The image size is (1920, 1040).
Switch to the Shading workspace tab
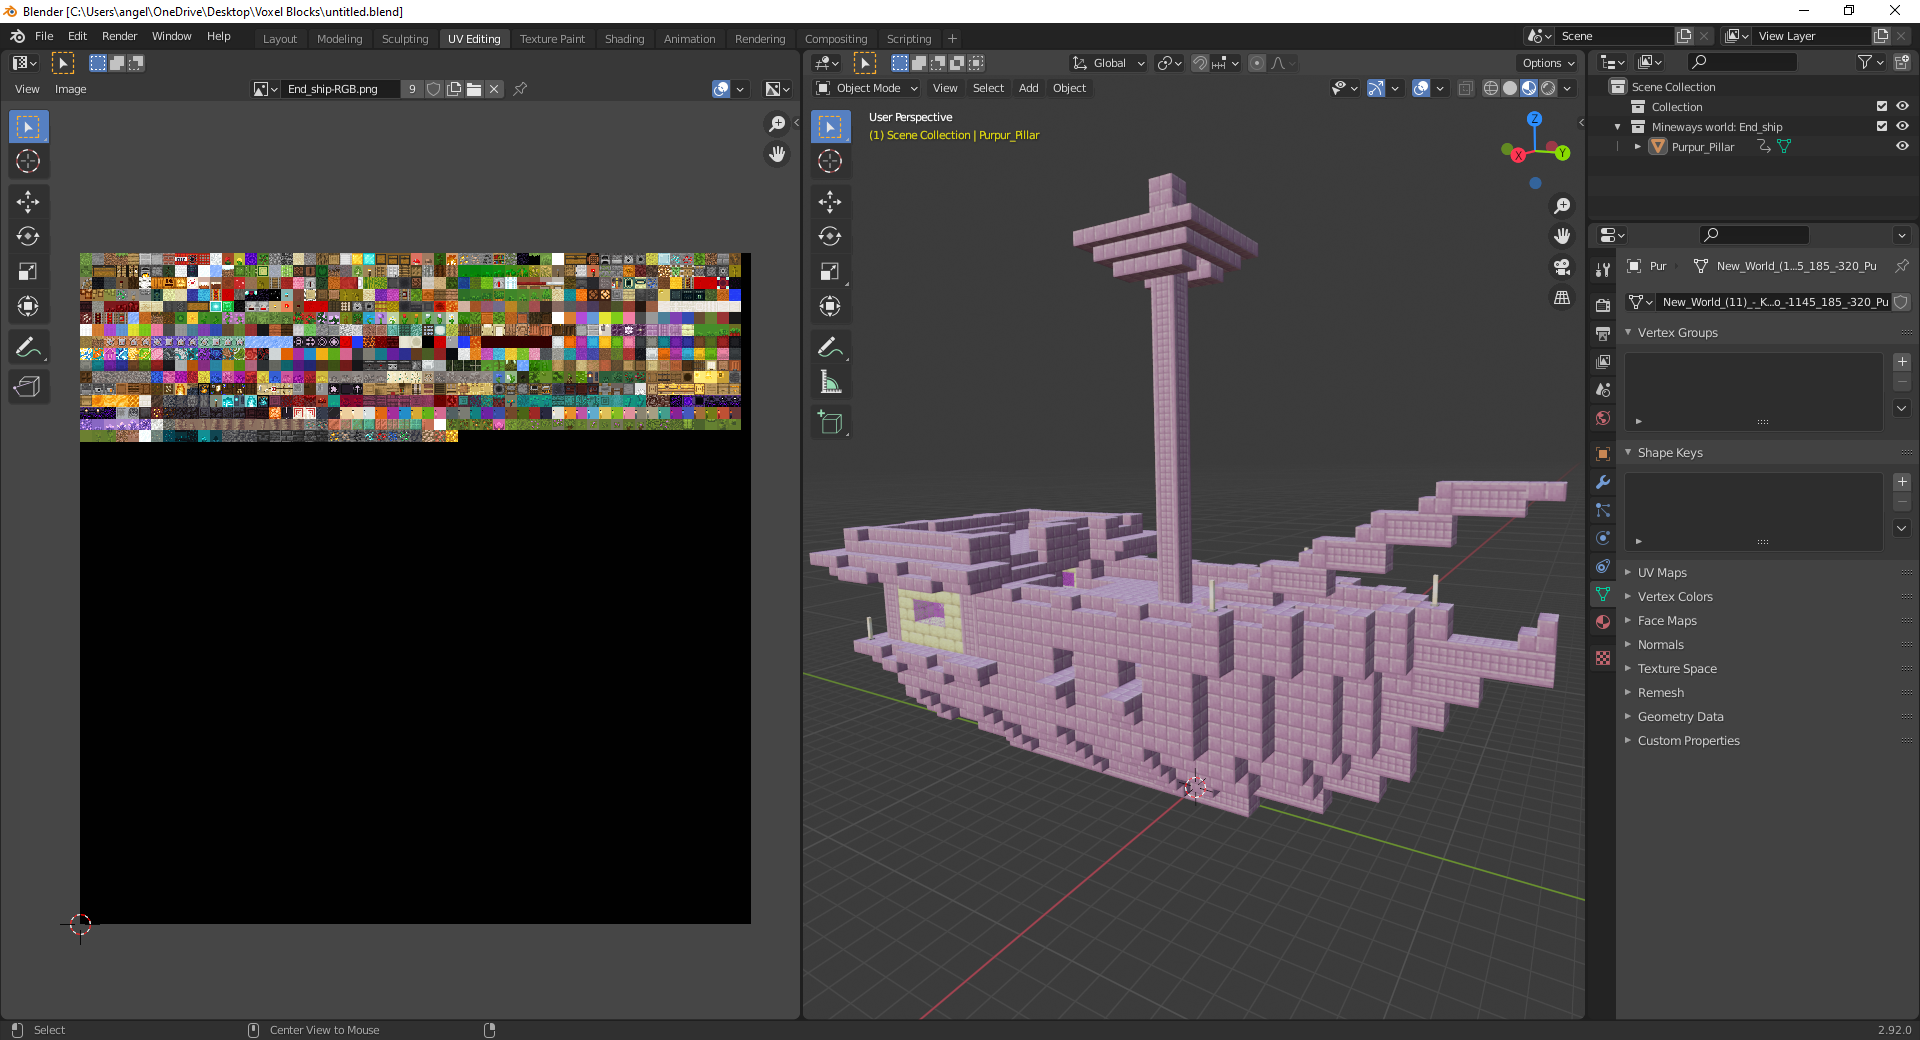[624, 39]
